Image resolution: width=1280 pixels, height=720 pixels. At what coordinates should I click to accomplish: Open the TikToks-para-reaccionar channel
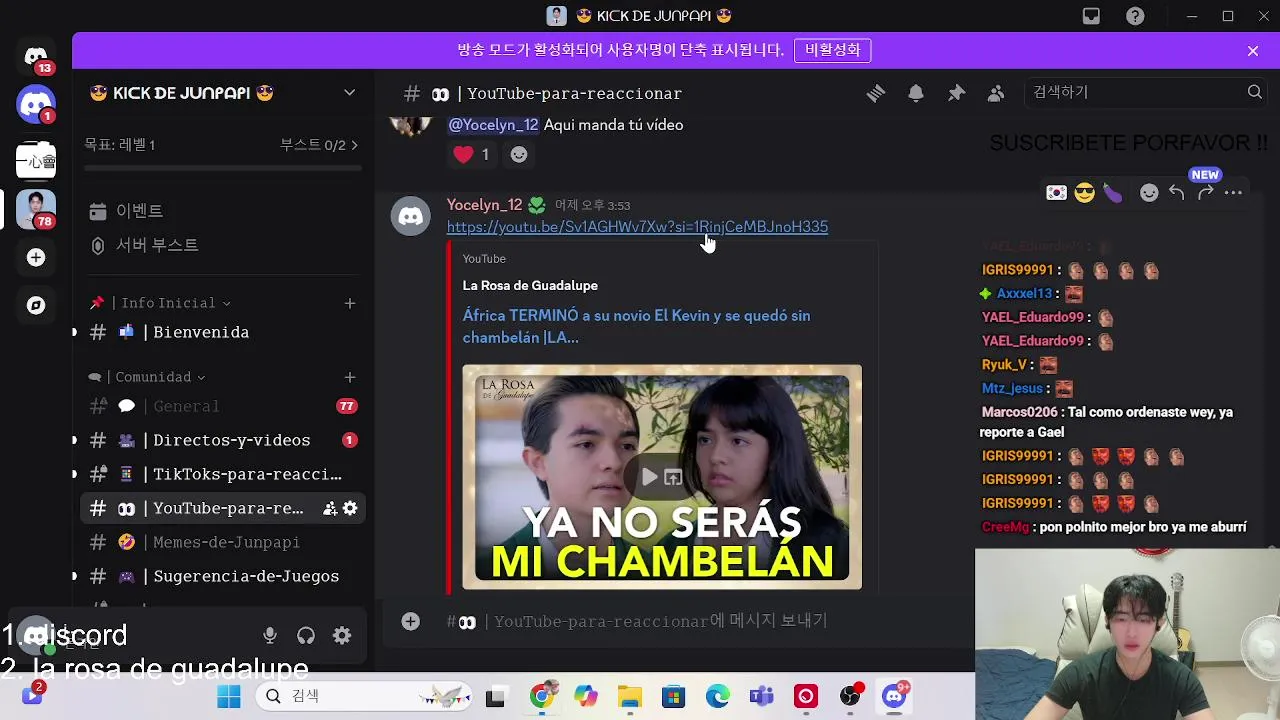click(222, 474)
